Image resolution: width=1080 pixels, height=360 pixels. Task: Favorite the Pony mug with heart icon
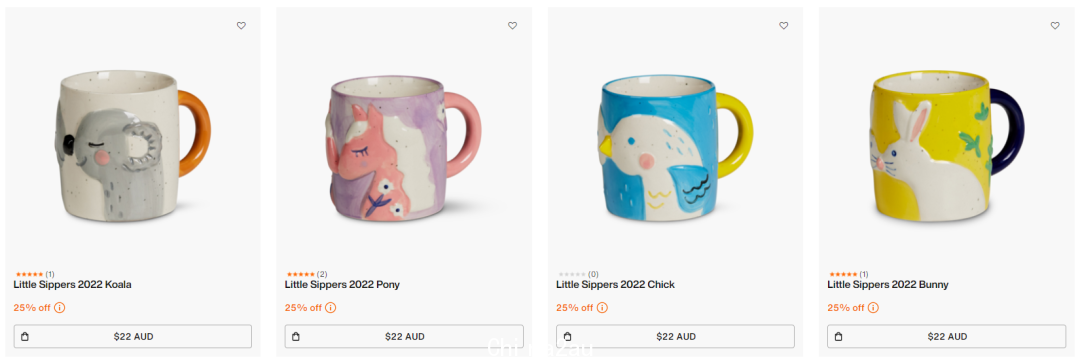[512, 25]
